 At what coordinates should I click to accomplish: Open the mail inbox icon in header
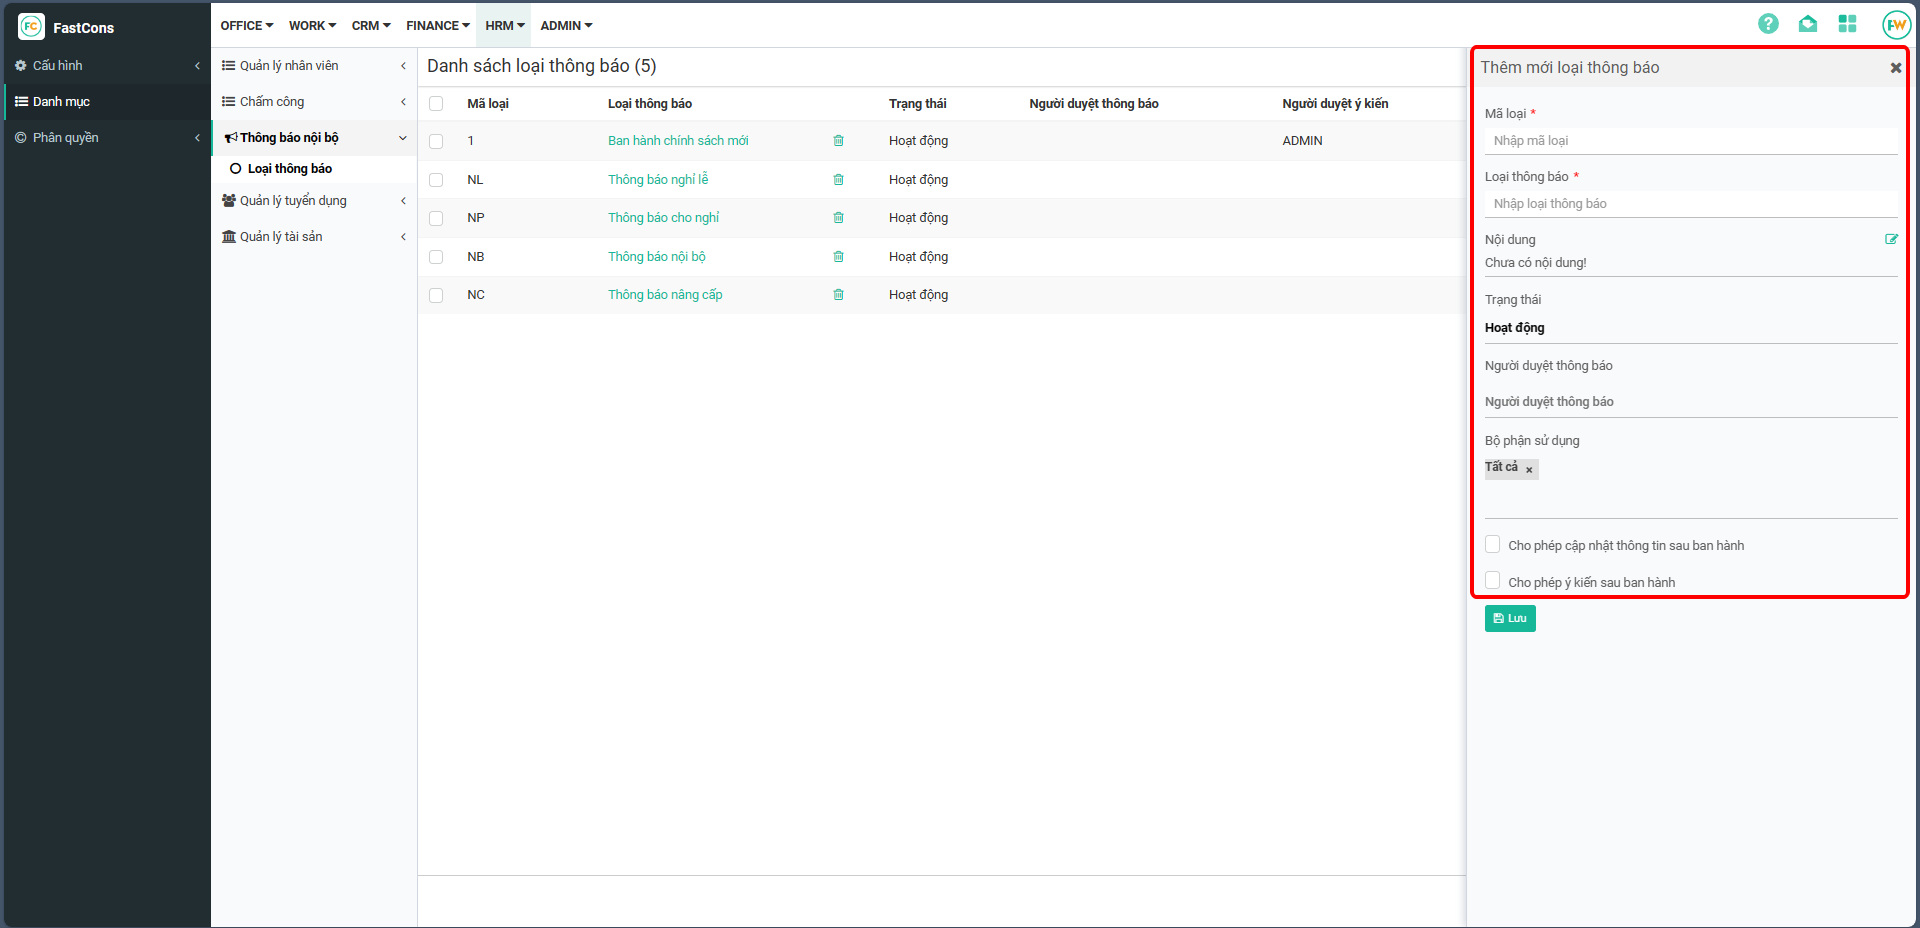click(1808, 24)
